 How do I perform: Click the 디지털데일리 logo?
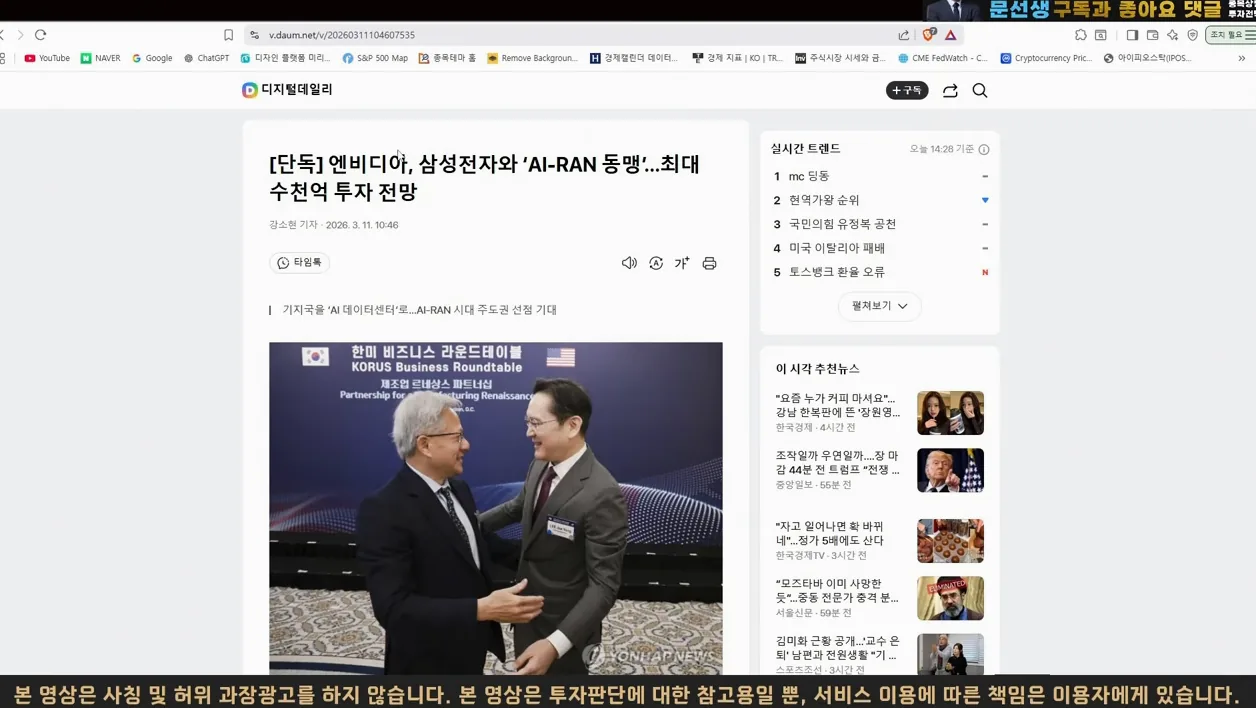pos(287,90)
